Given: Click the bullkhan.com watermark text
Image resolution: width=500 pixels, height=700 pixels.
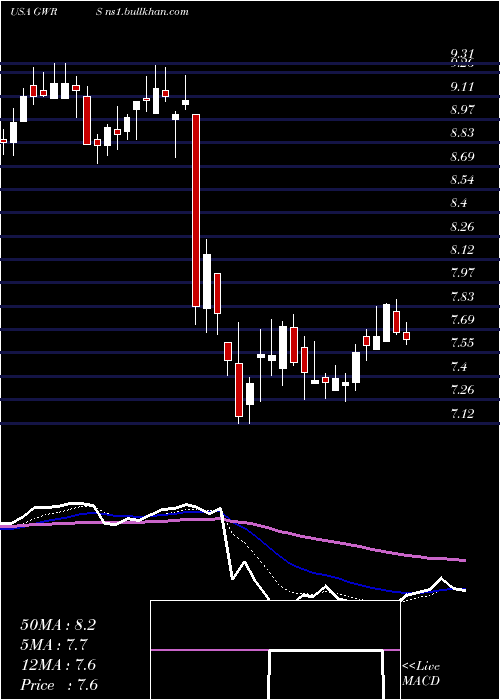Looking at the screenshot, I should (143, 12).
